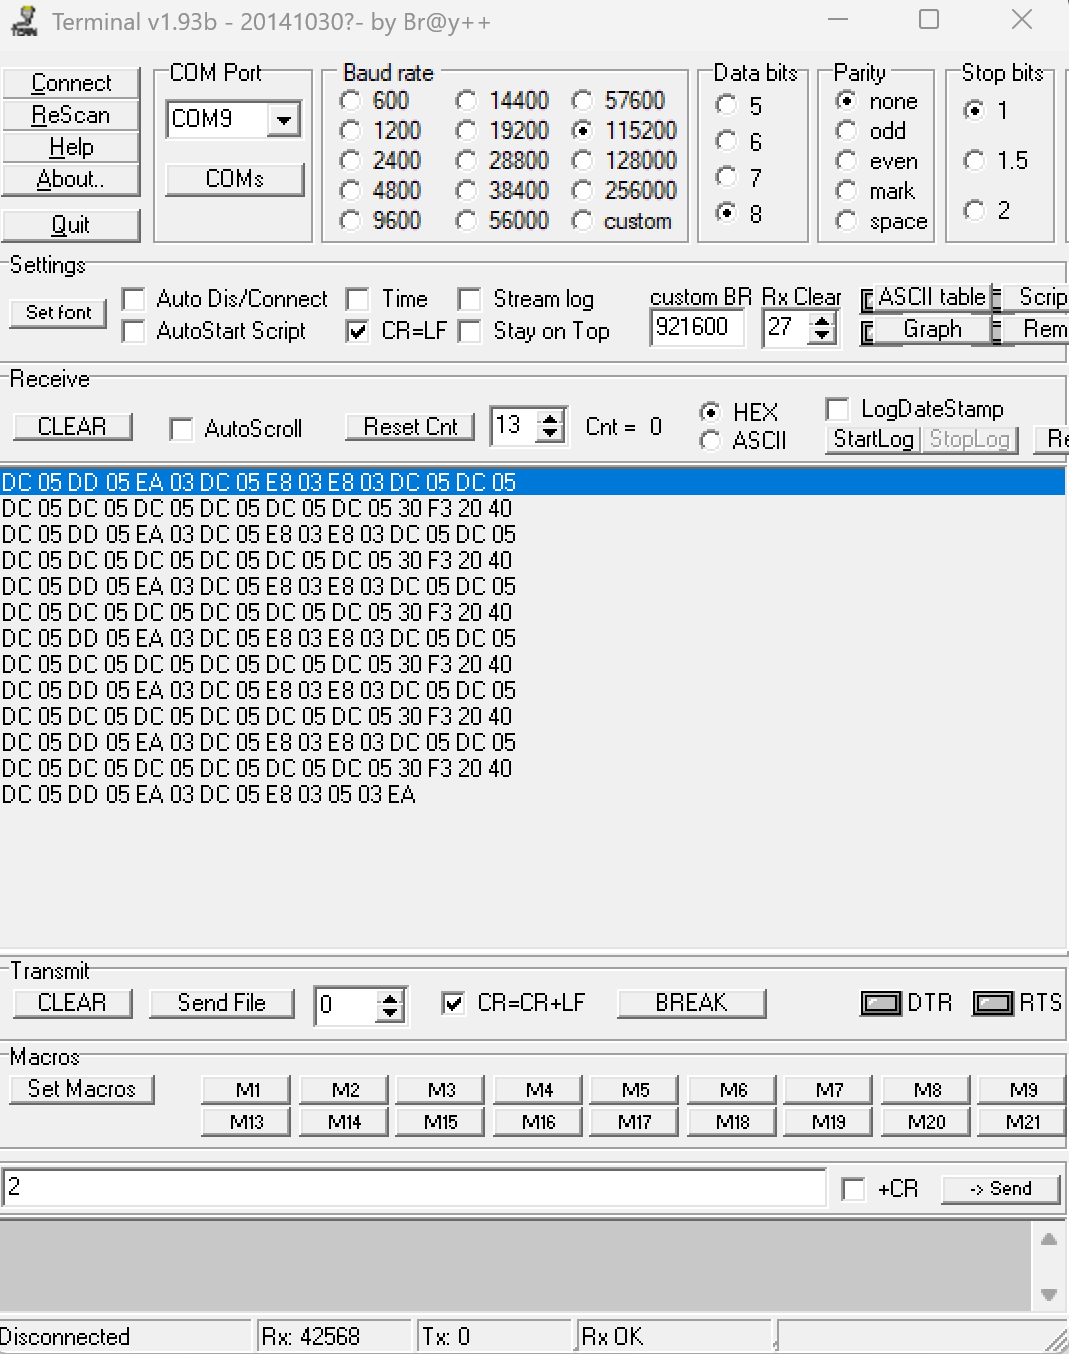Viewport: 1069px width, 1354px height.
Task: Quit the terminal application
Action: 71,225
